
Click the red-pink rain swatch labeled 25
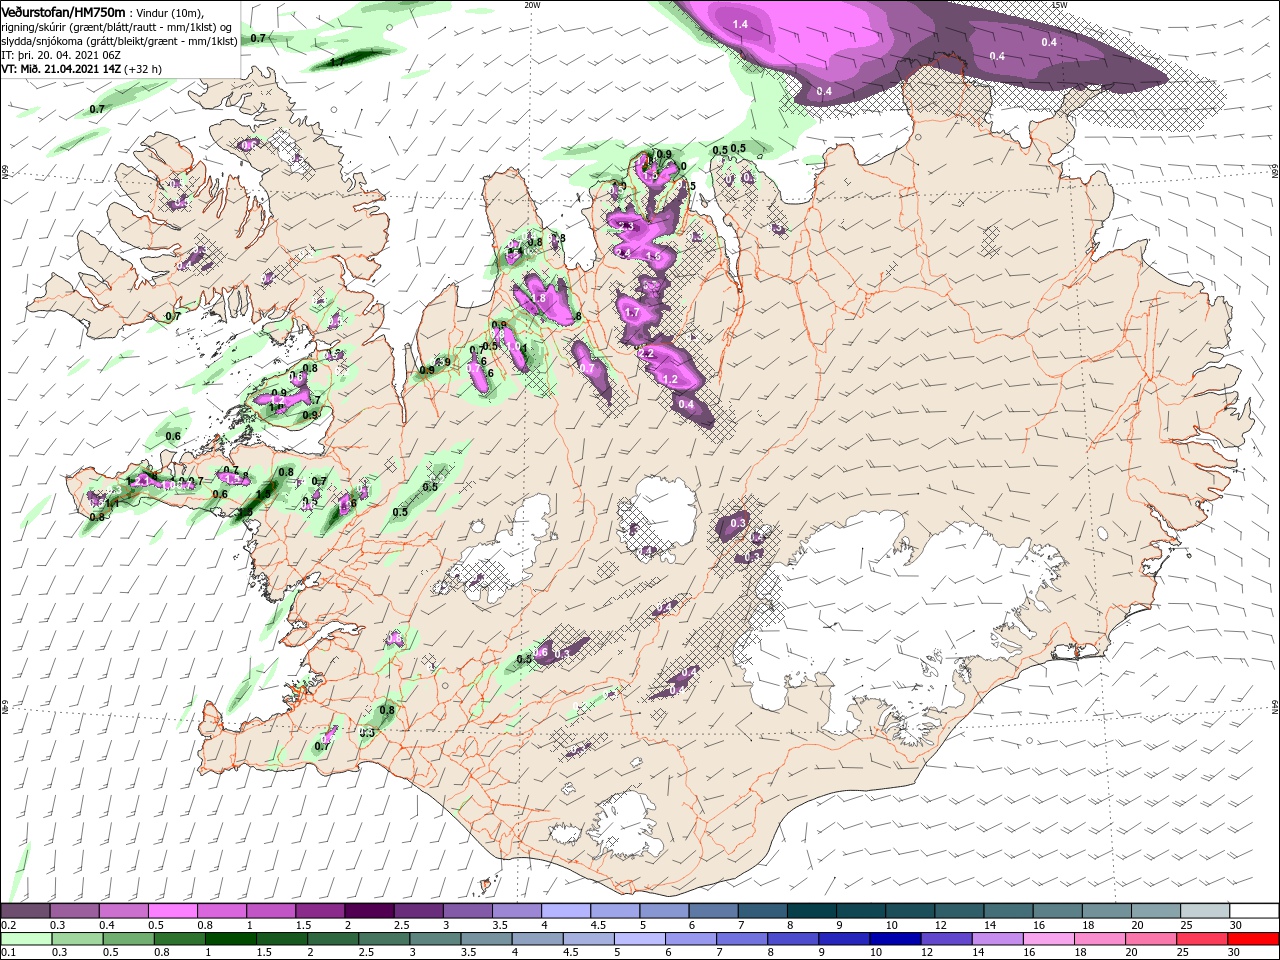pos(1202,938)
